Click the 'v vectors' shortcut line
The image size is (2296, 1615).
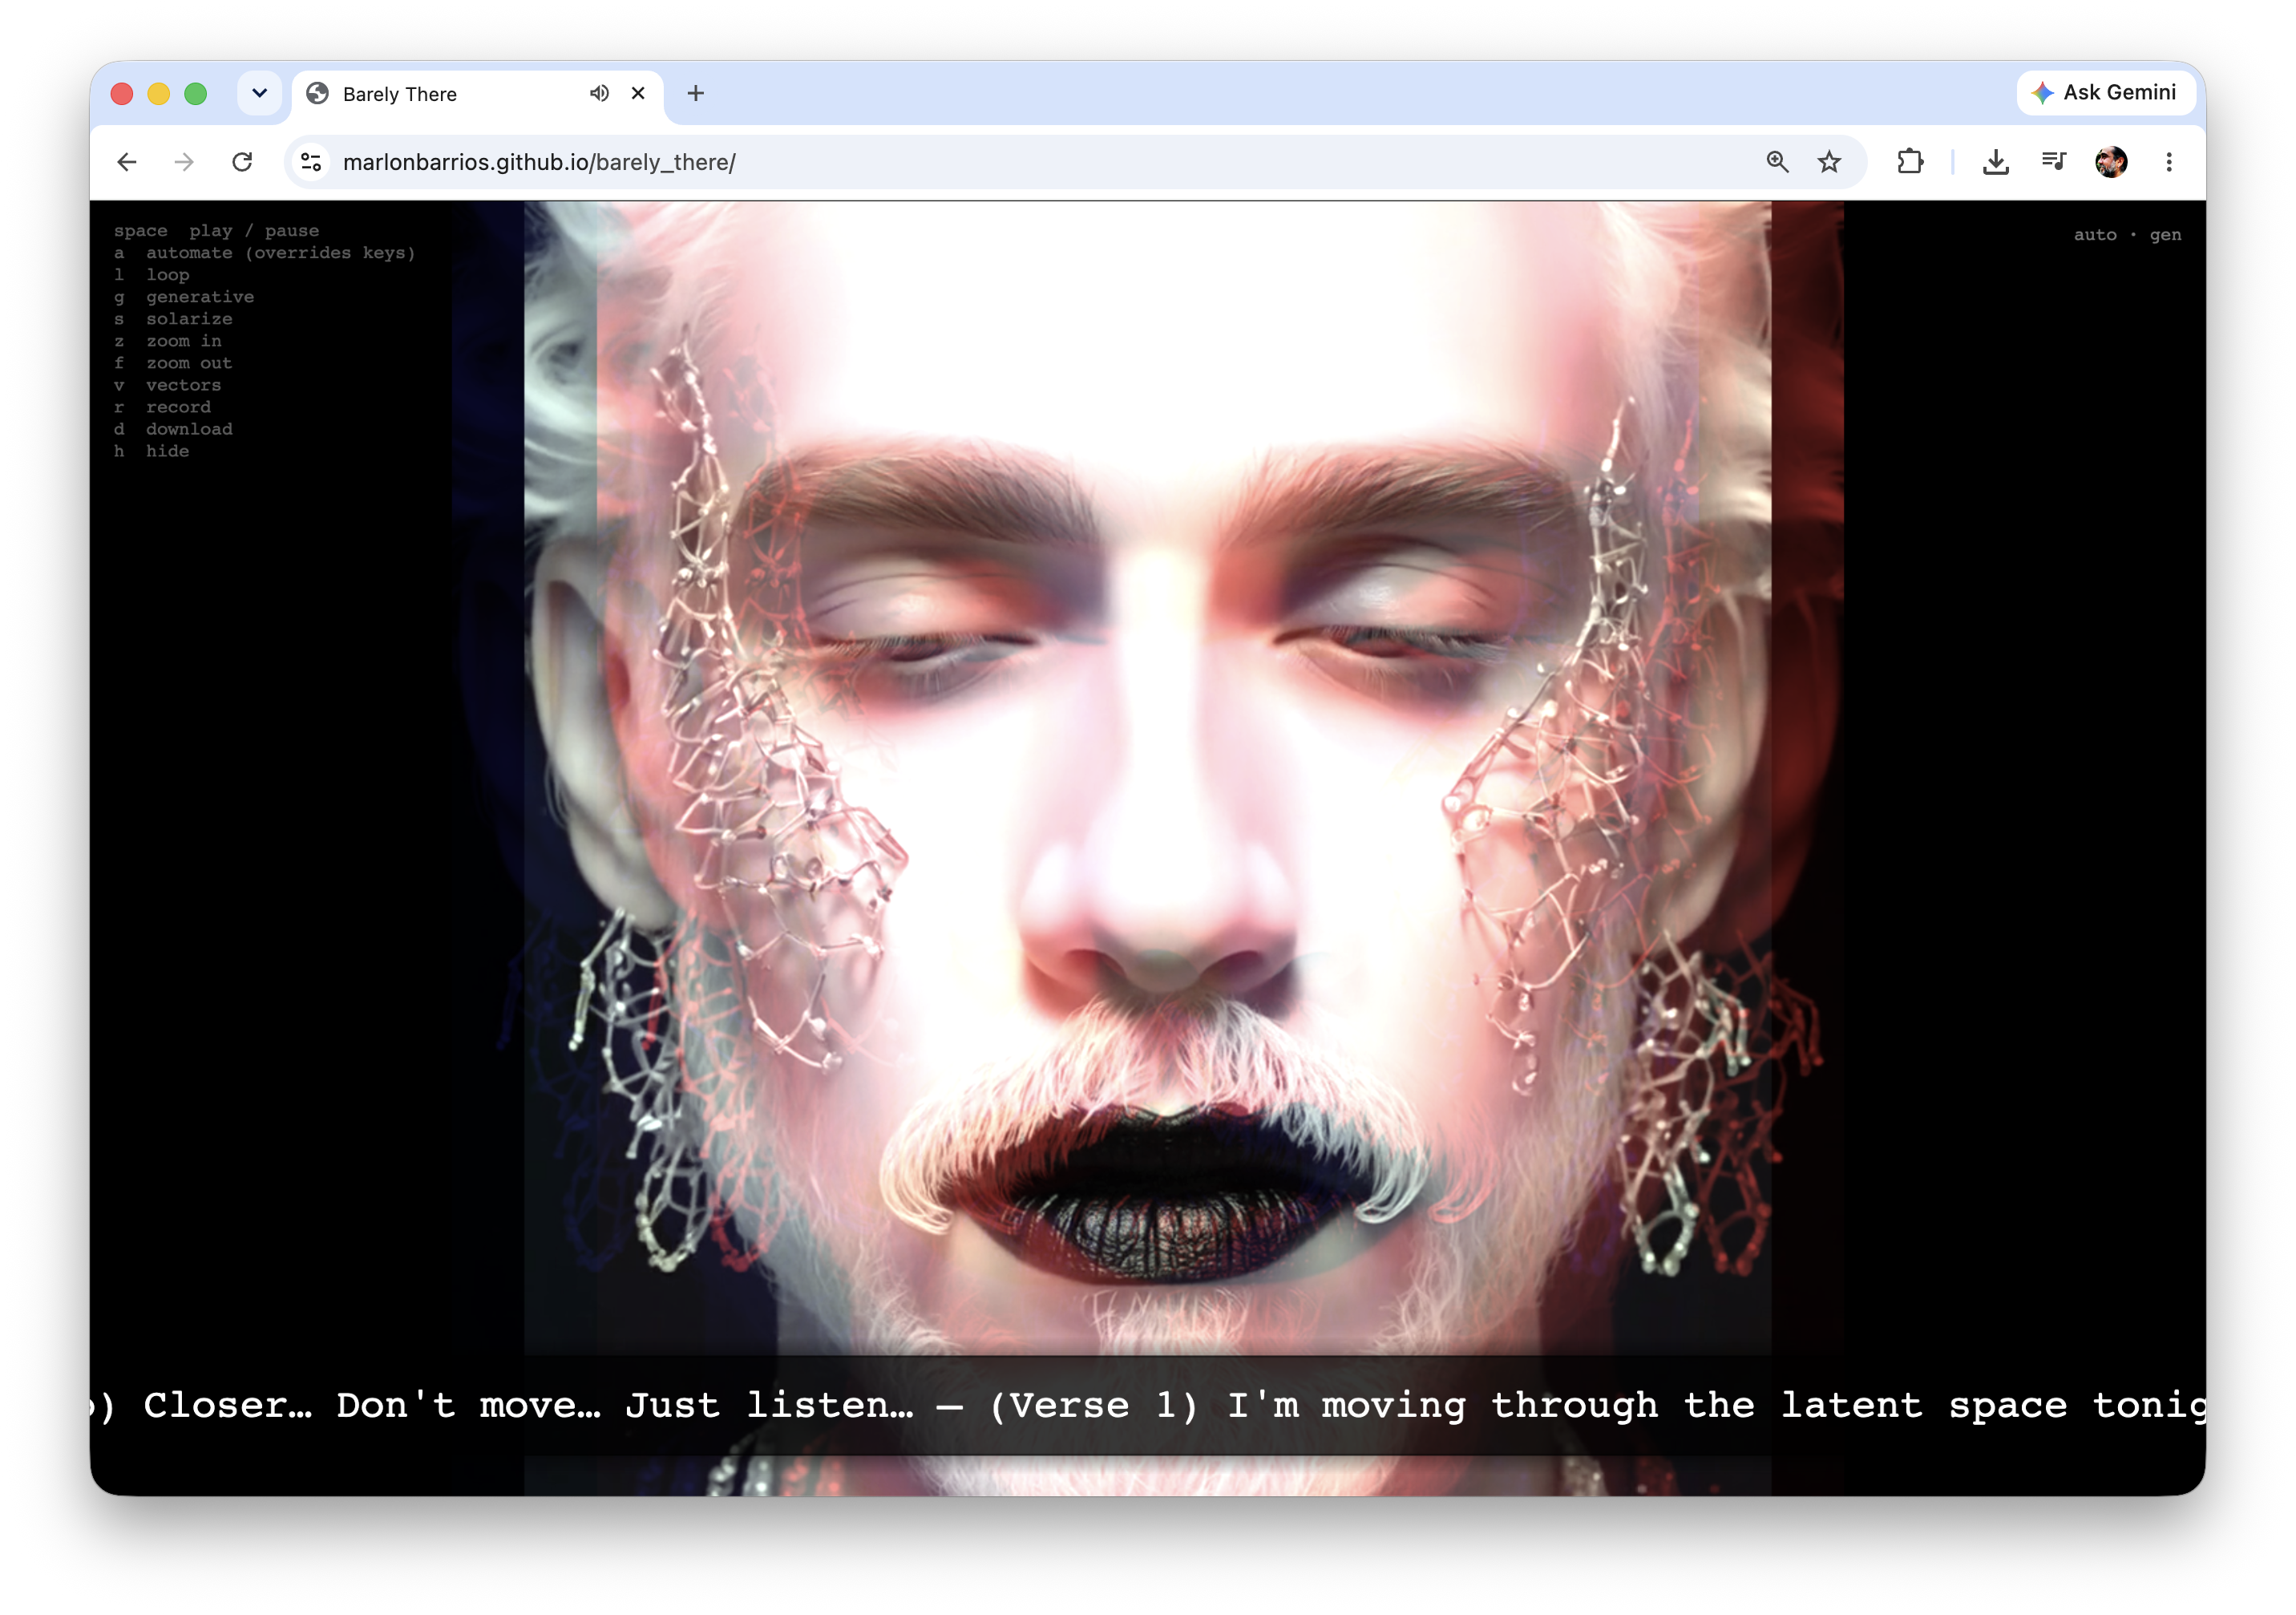pos(167,385)
